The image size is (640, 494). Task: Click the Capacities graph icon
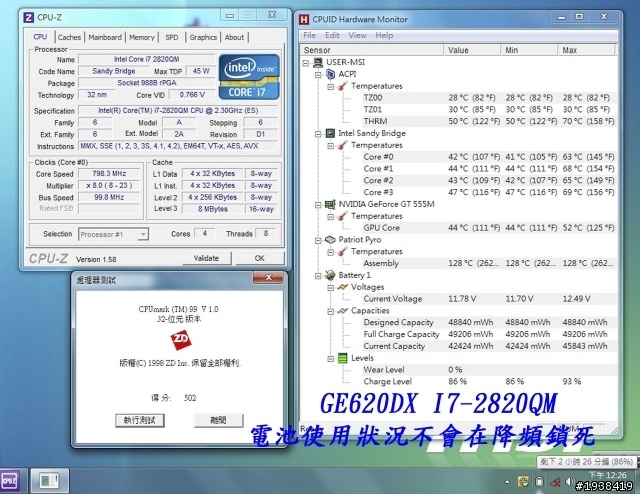(343, 311)
